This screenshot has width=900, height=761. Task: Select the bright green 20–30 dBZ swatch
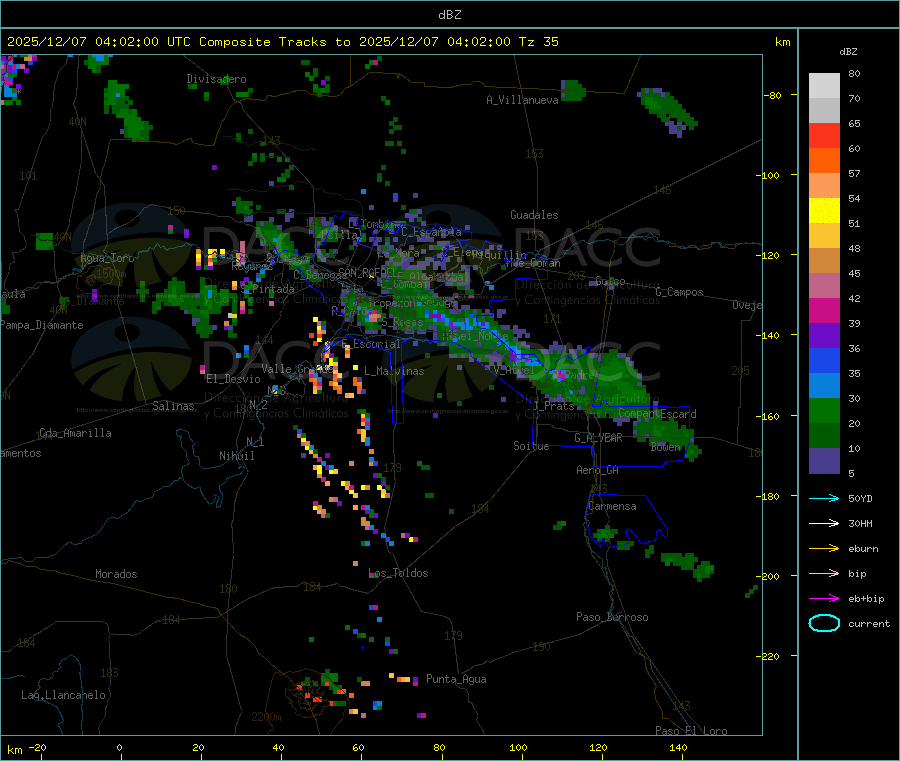click(x=824, y=411)
